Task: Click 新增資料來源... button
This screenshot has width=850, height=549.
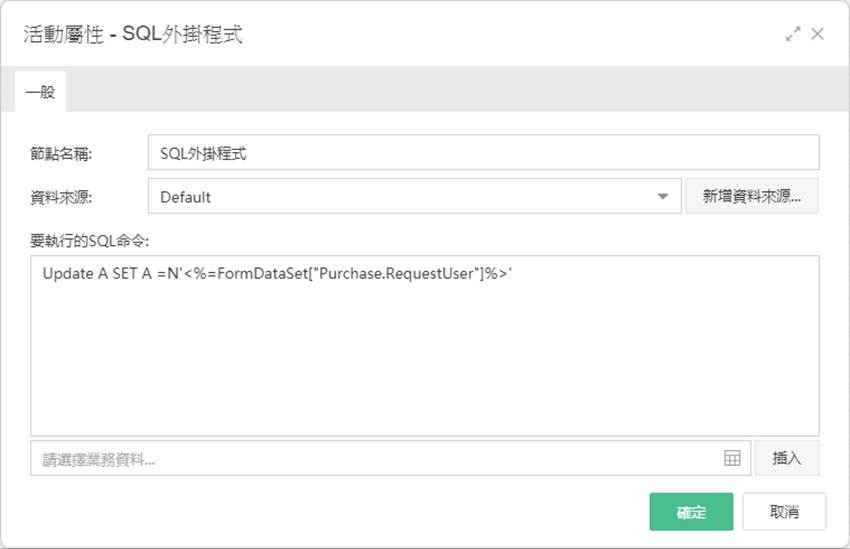Action: click(x=752, y=196)
